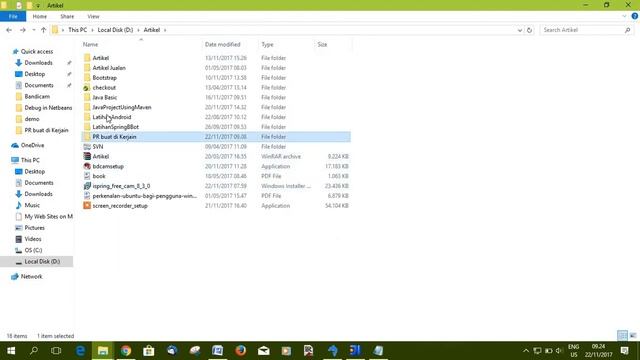The width and height of the screenshot is (640, 360).
Task: Go up one folder level
Action: 43,30
